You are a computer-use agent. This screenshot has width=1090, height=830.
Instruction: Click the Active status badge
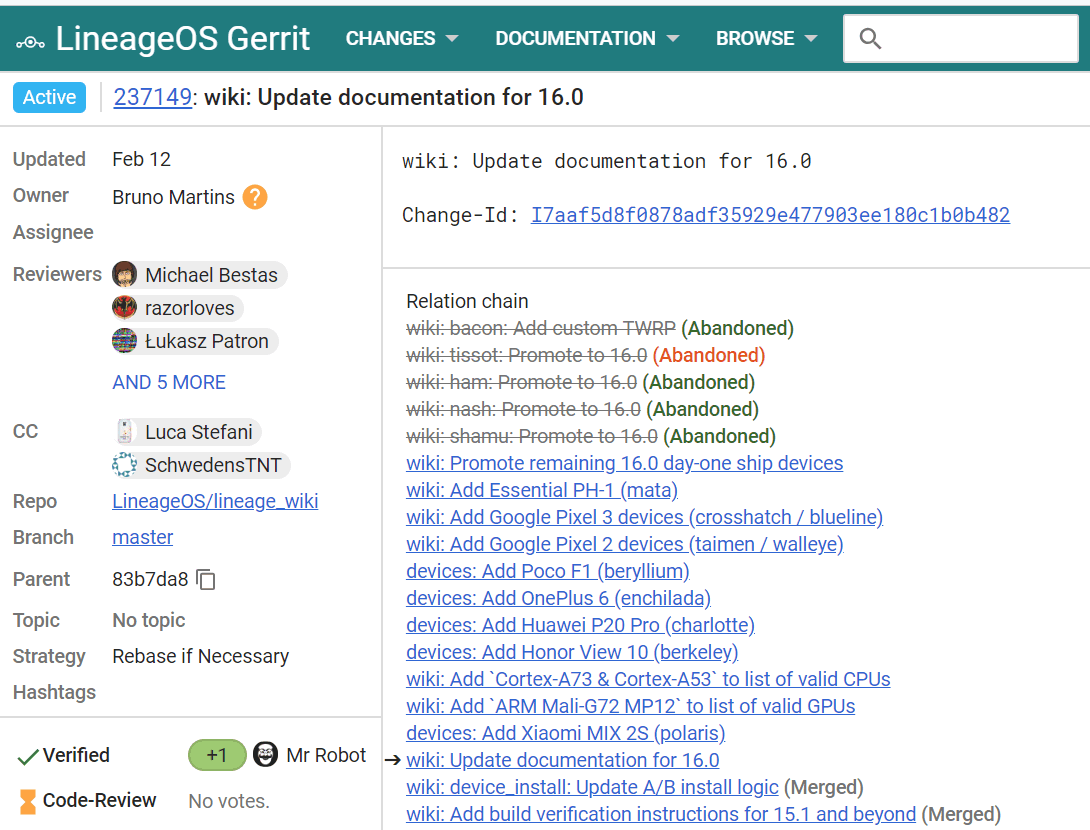(x=49, y=97)
